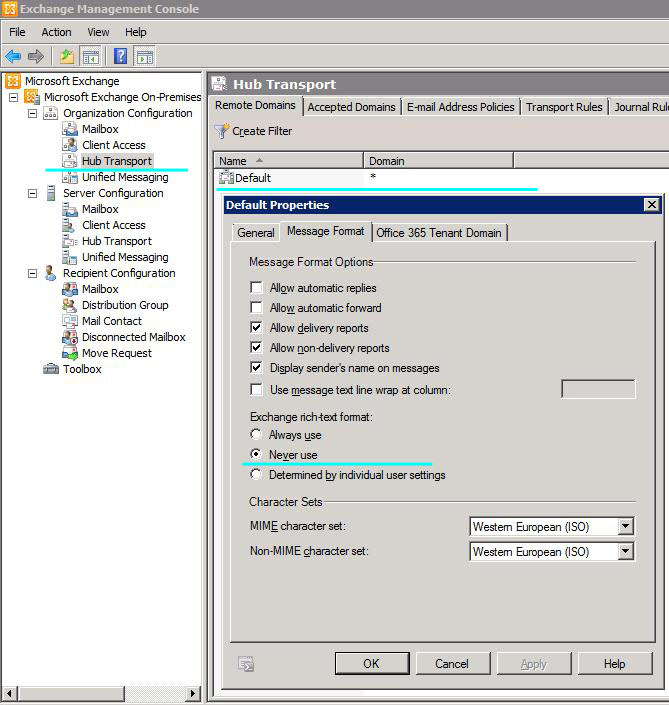Collapse the Microsoft Exchange On-Premises node
Image resolution: width=669 pixels, height=705 pixels.
tap(13, 97)
